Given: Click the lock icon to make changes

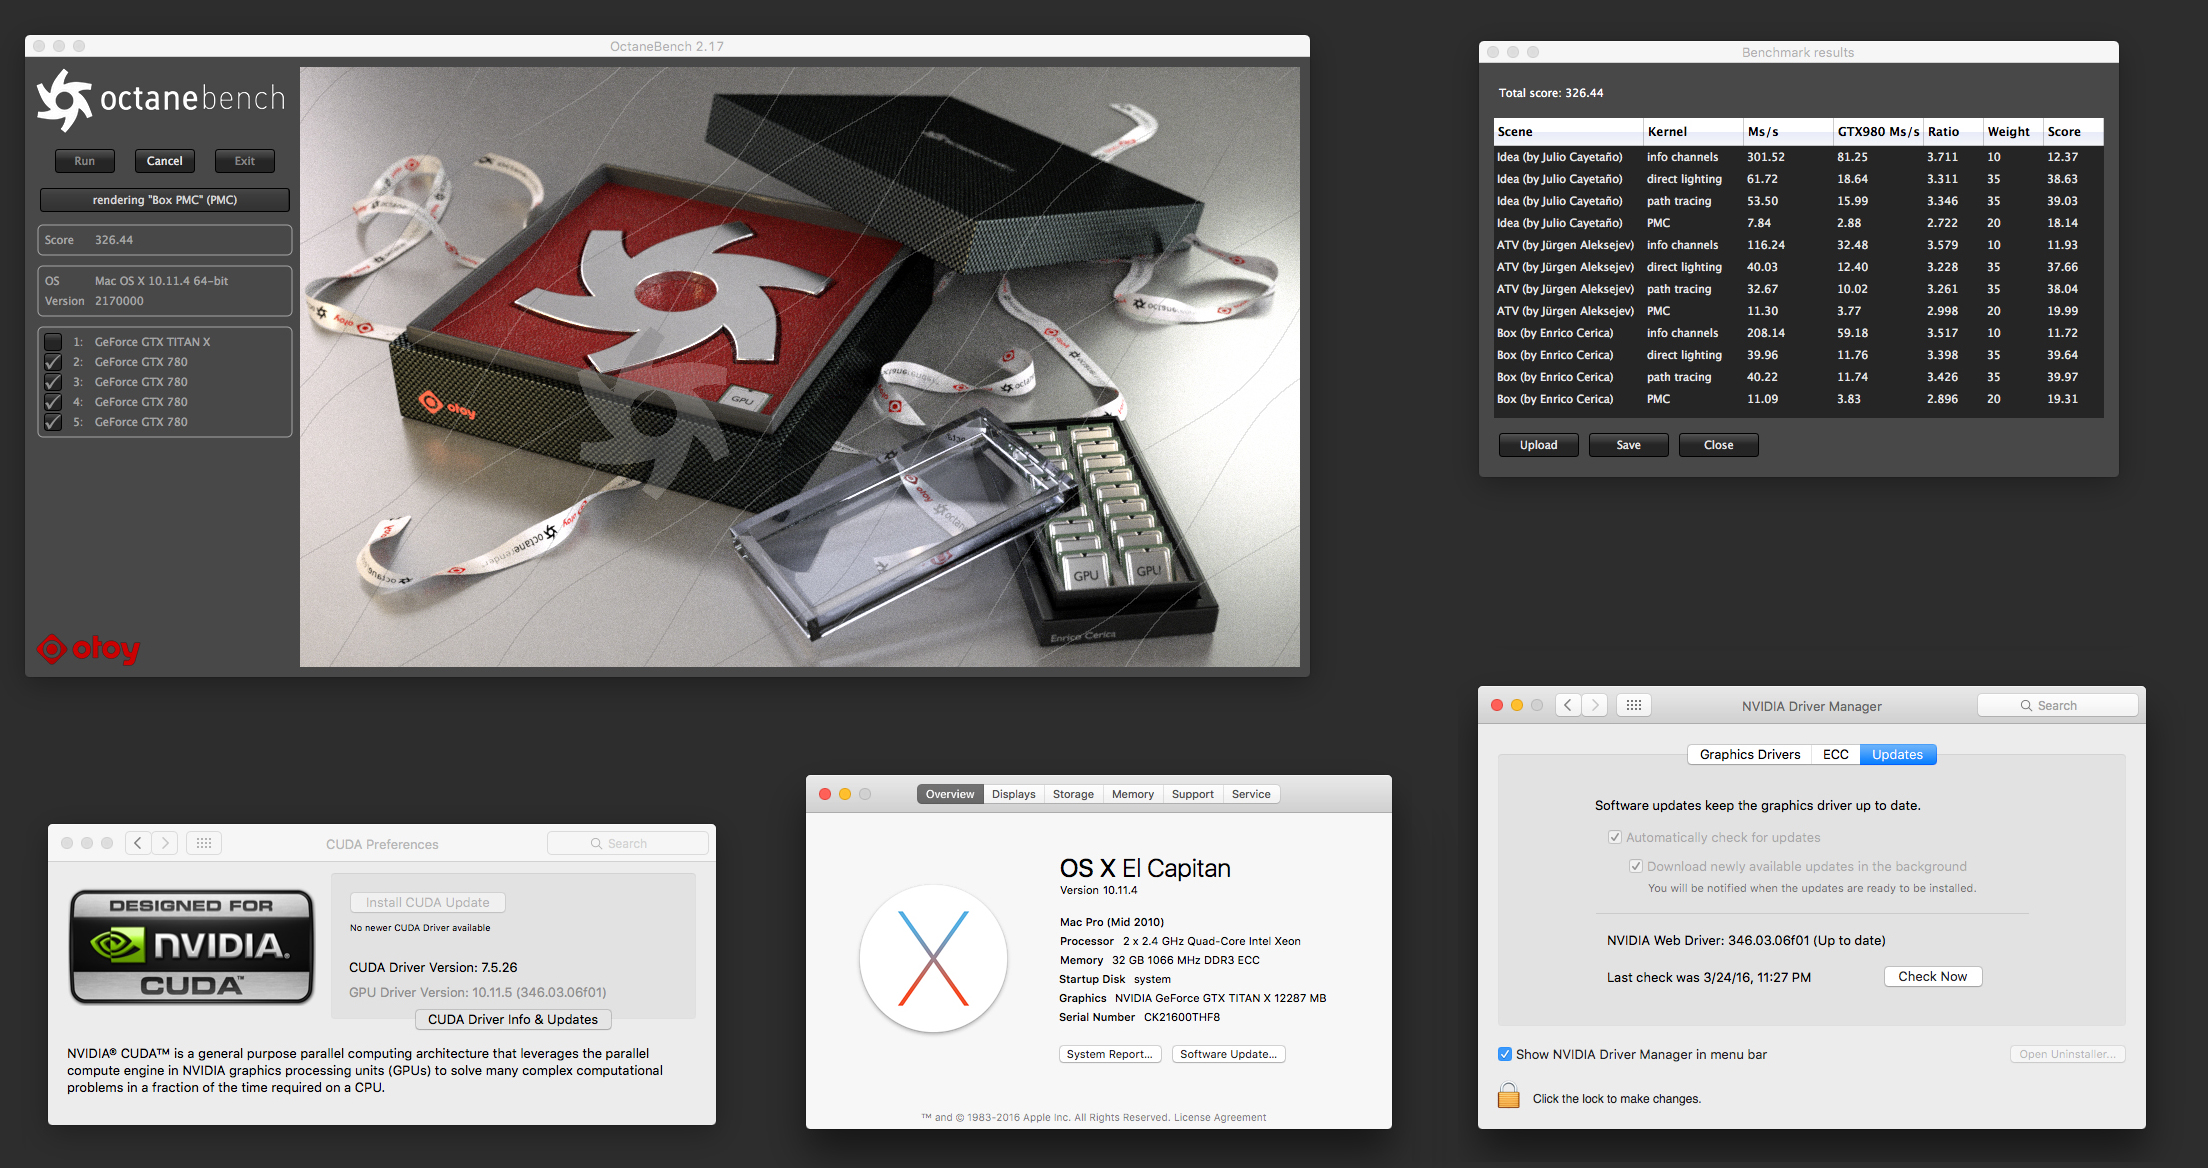Looking at the screenshot, I should pos(1508,1096).
